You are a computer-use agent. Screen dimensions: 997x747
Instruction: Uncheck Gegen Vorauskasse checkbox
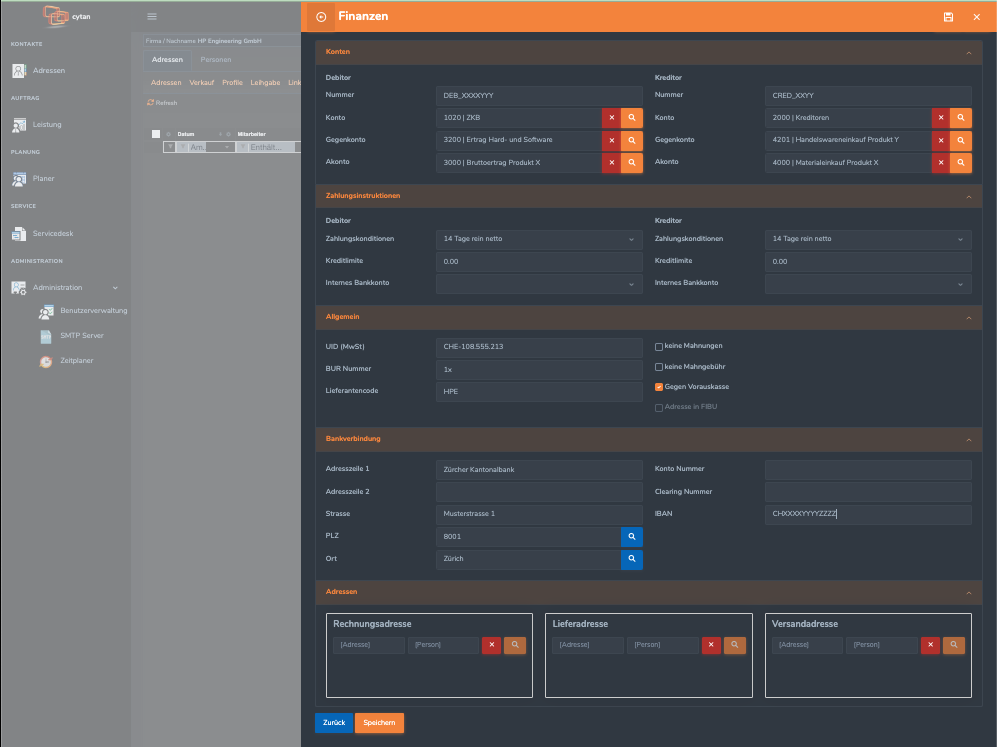coord(659,387)
